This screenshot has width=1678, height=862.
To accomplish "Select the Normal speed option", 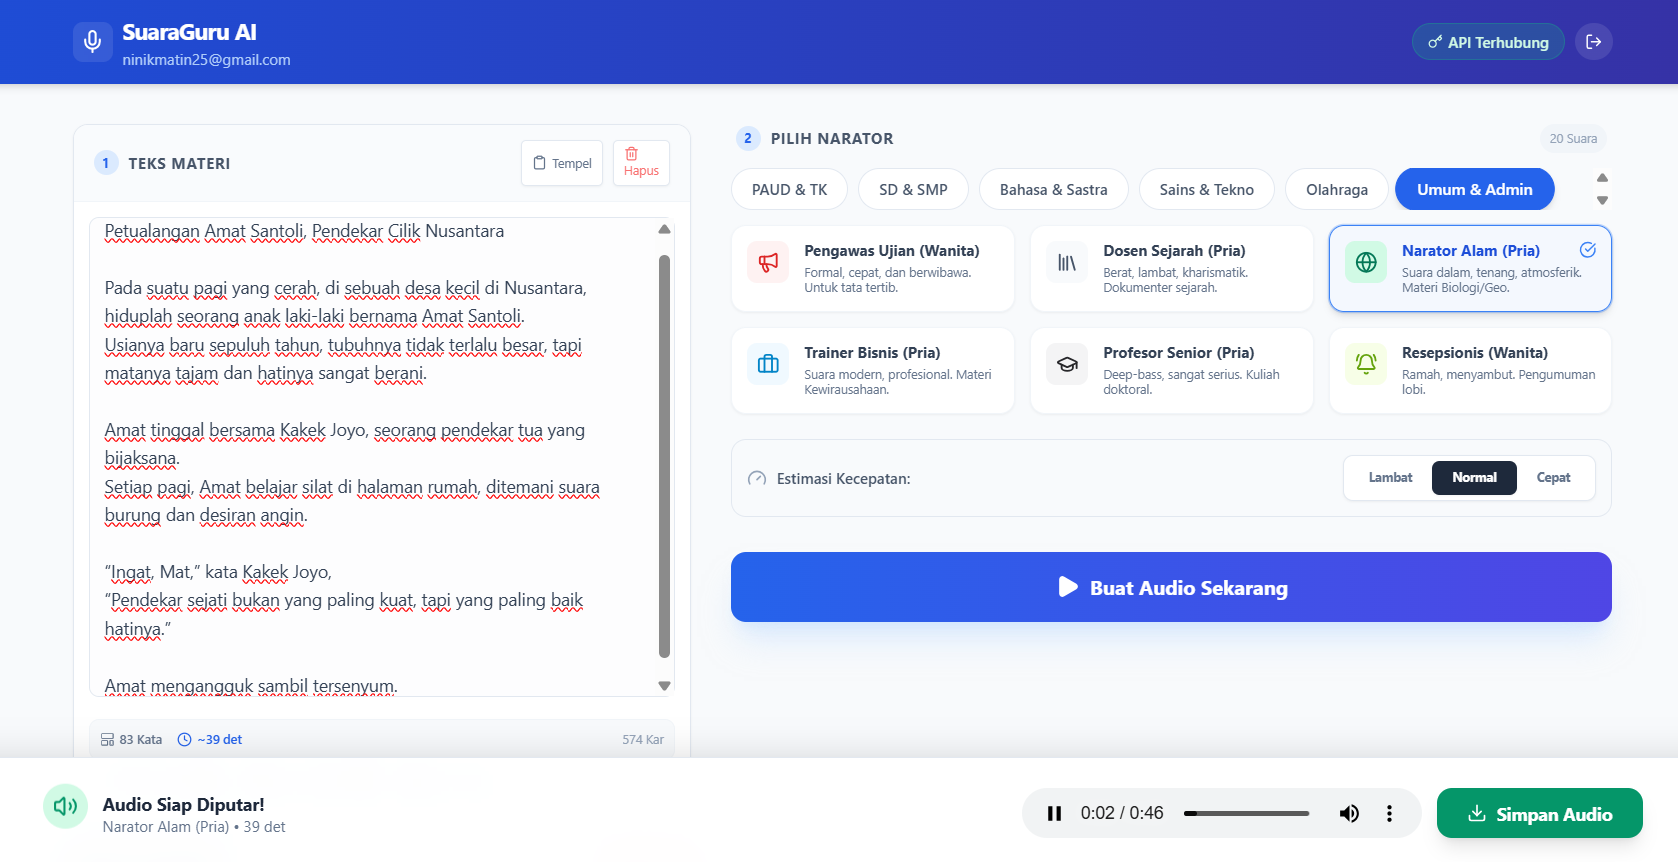I will coord(1474,478).
